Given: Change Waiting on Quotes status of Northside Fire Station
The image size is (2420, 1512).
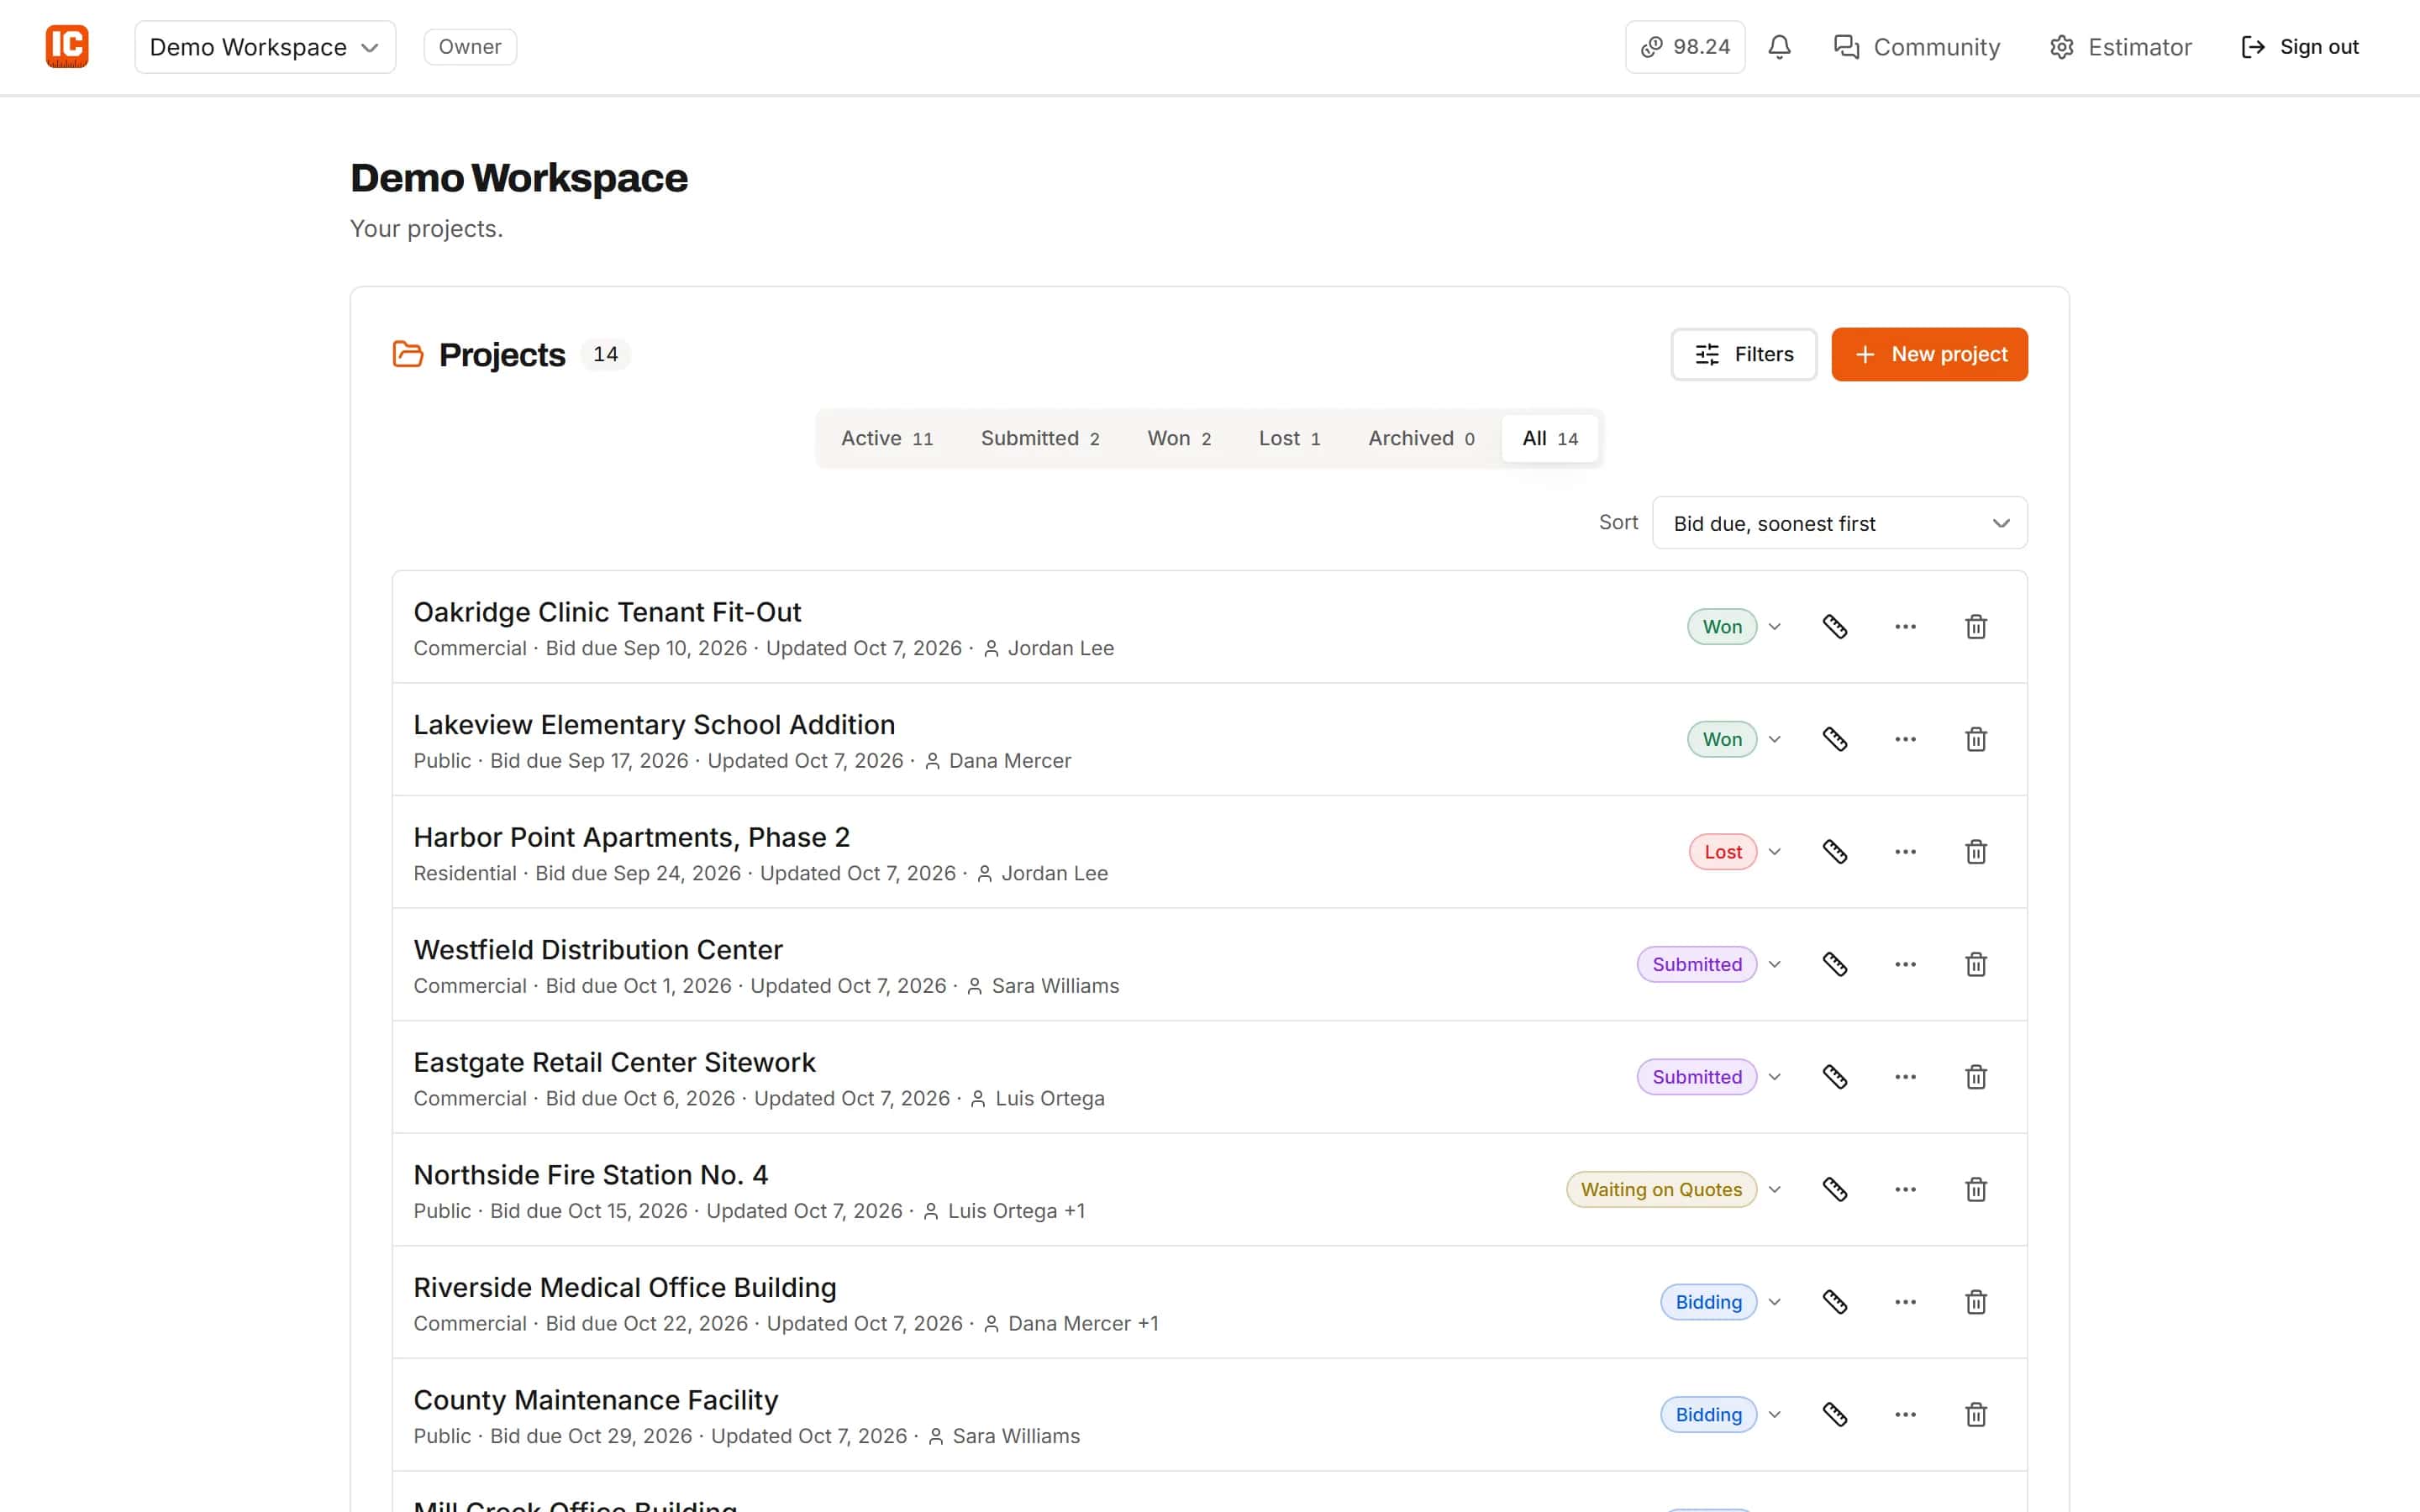Looking at the screenshot, I should pyautogui.click(x=1674, y=1189).
